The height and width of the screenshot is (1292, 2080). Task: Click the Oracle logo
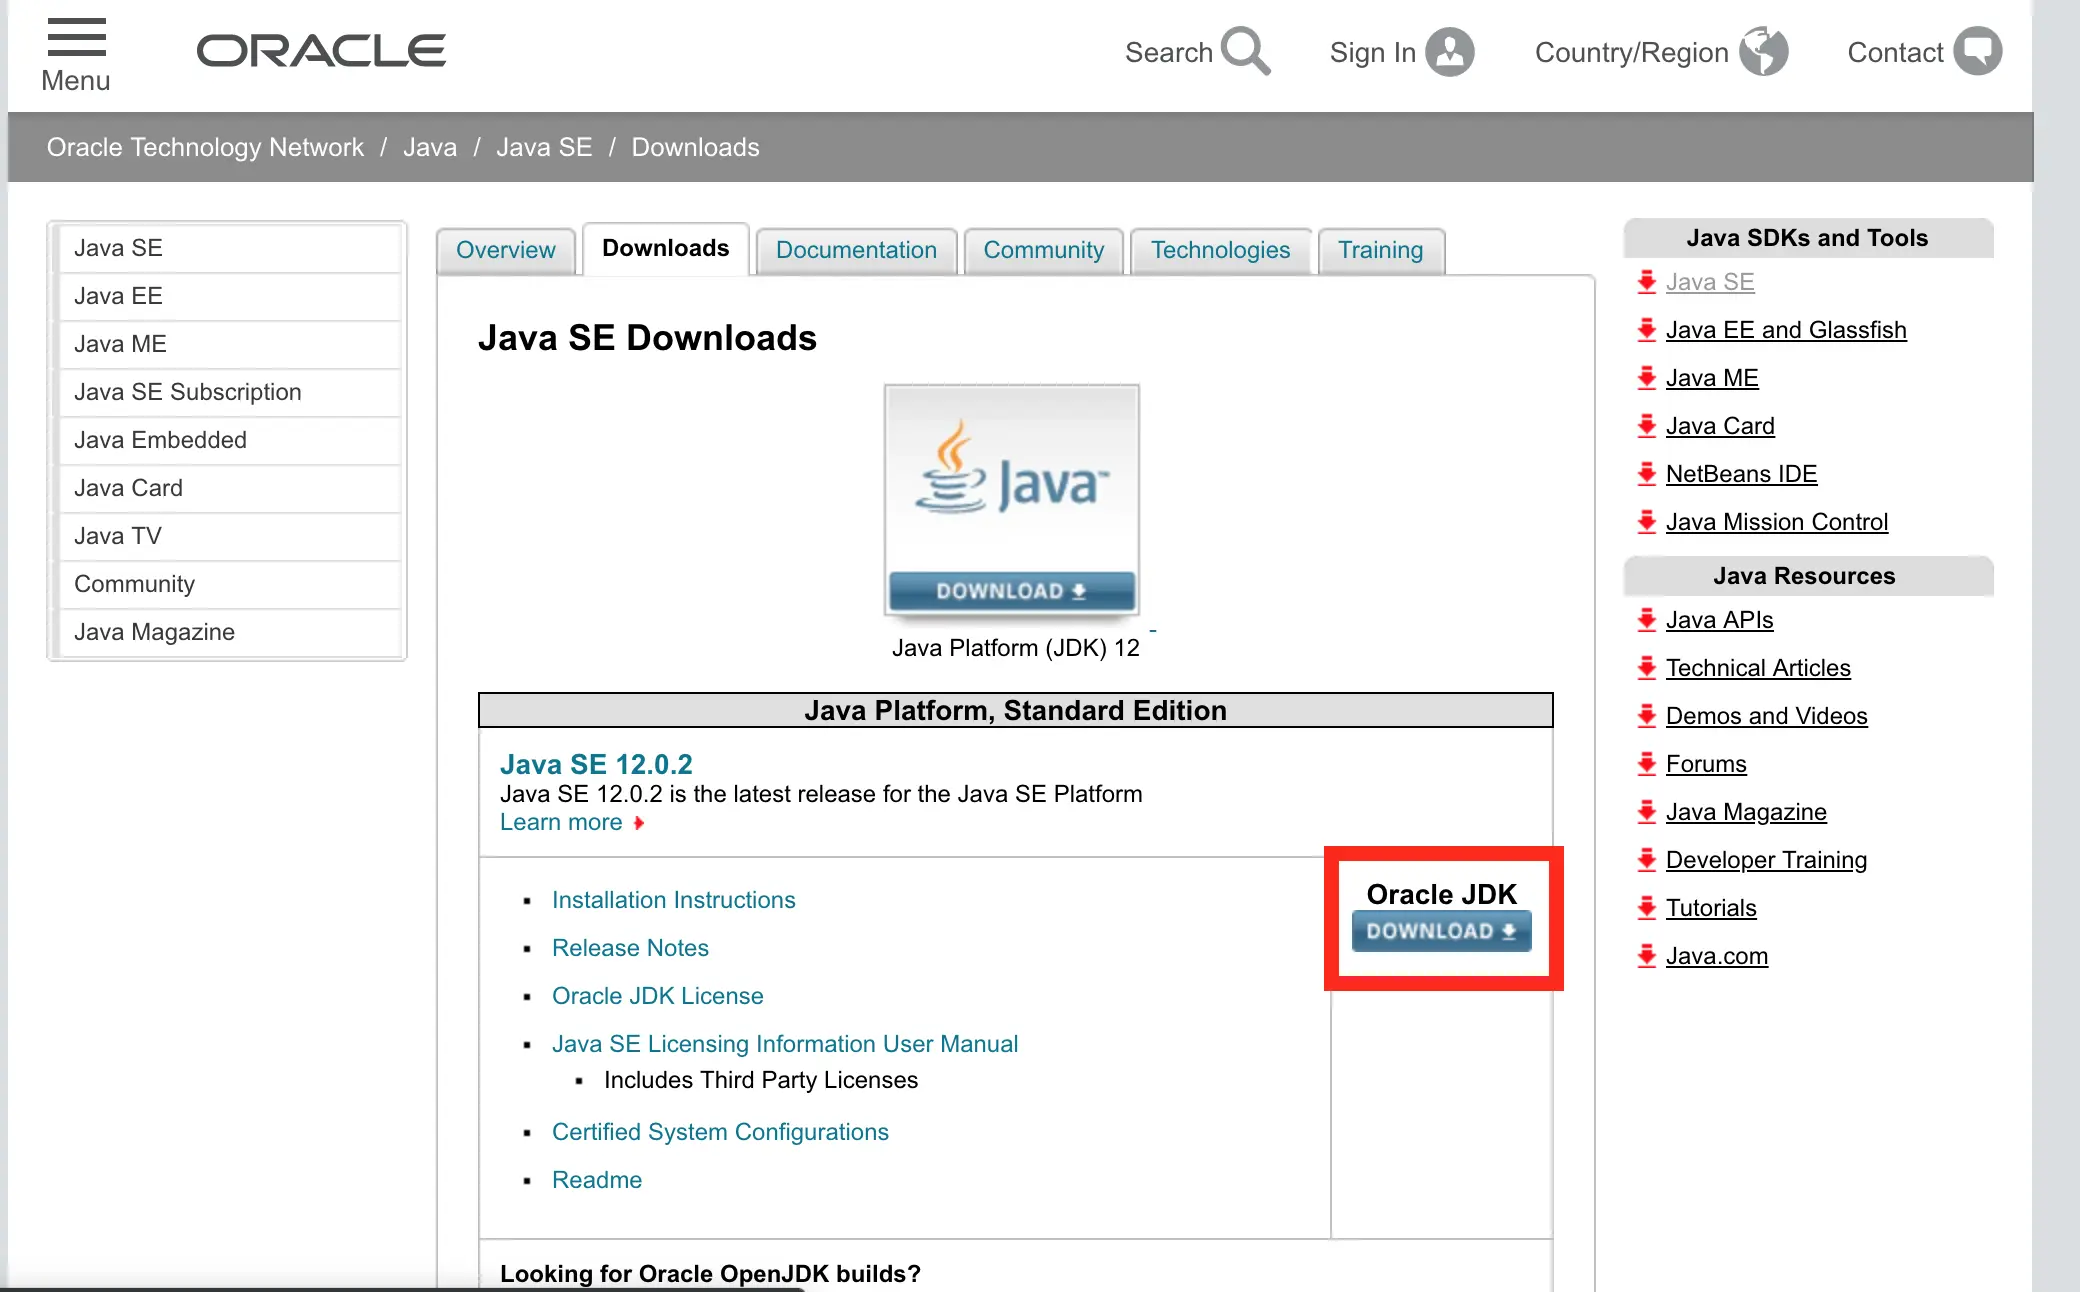(x=321, y=52)
